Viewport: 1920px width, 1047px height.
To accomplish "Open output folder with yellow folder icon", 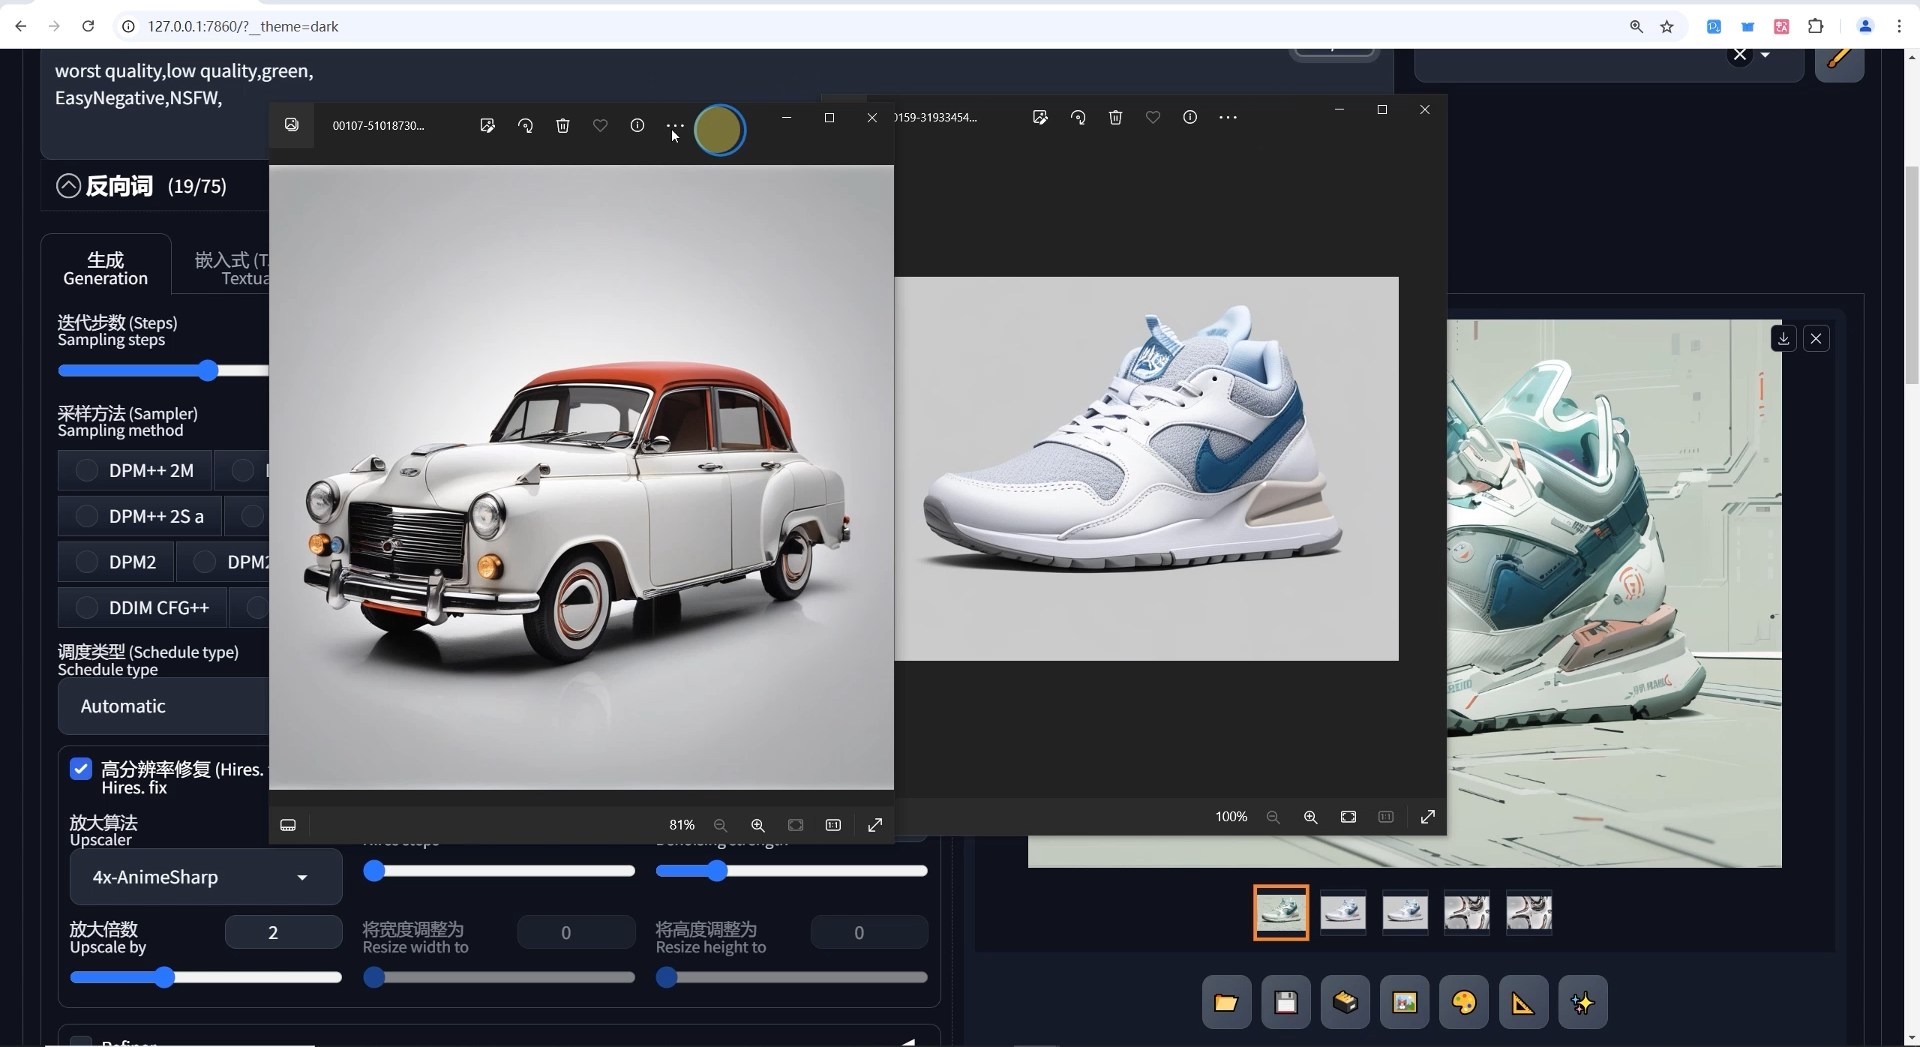I will coord(1227,1002).
